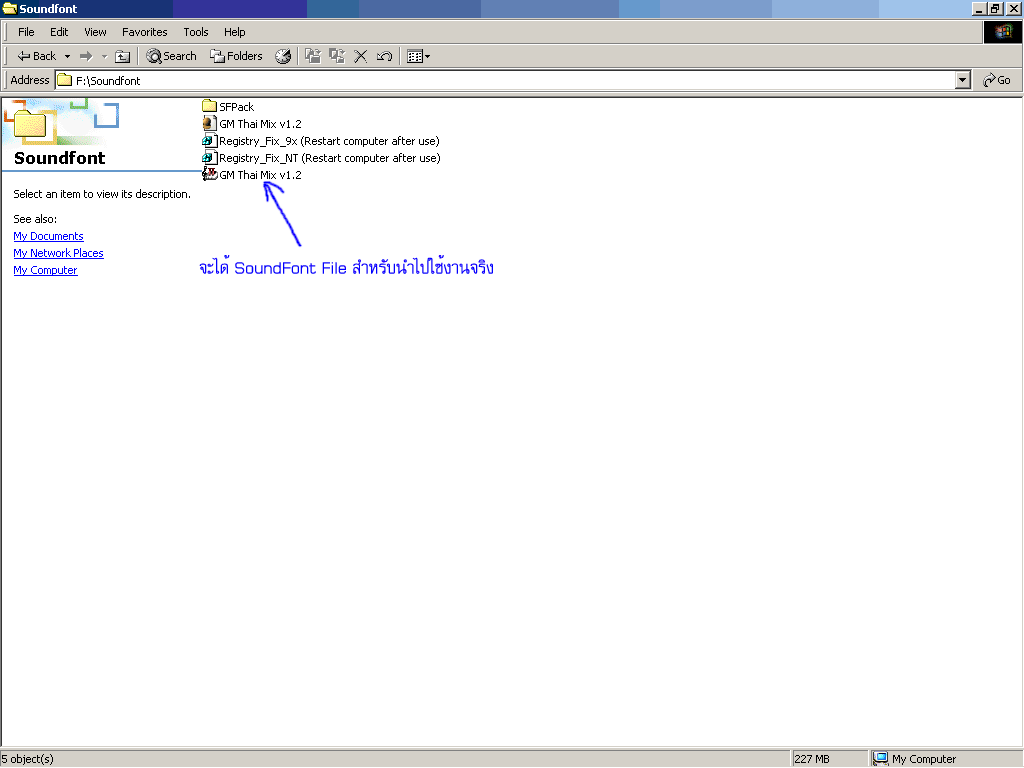Click the 5 object(s) status text

pos(27,759)
